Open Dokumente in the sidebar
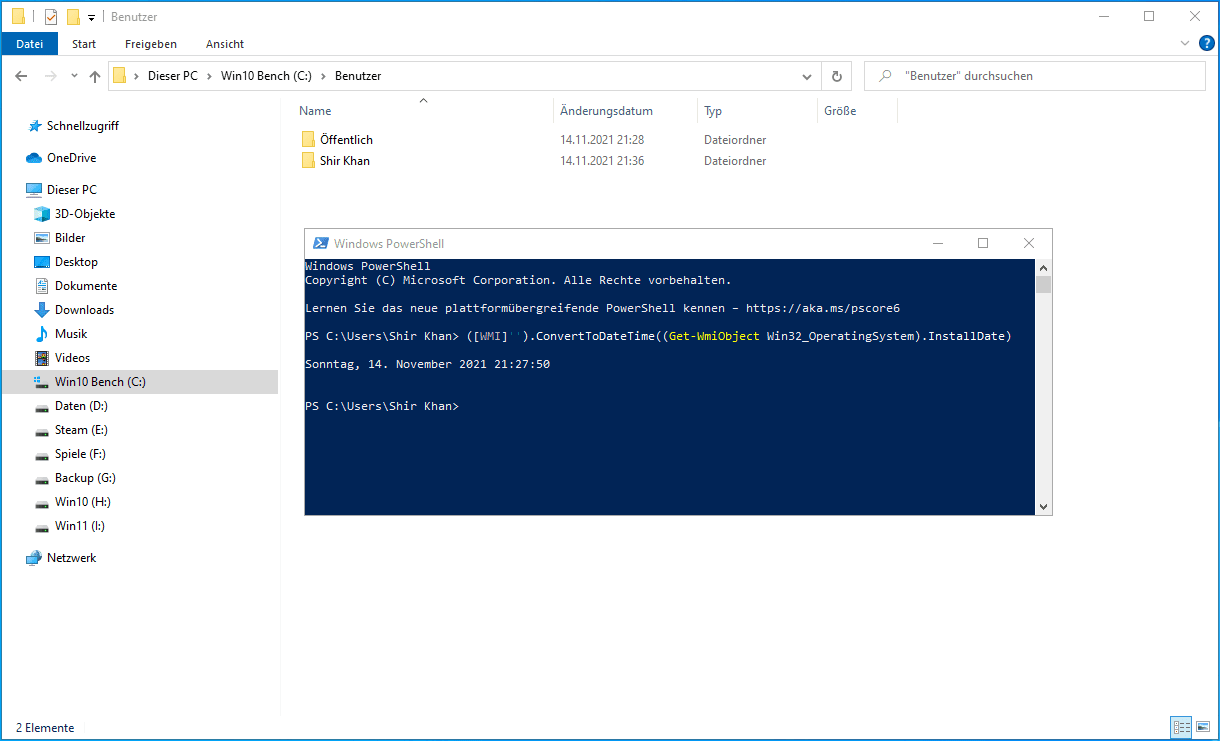This screenshot has height=741, width=1220. [86, 286]
